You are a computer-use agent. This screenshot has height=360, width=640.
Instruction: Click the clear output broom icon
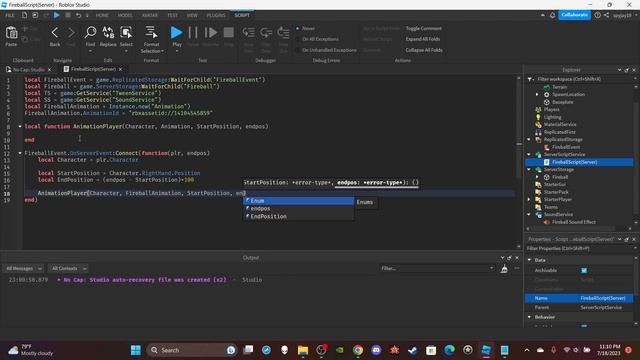pyautogui.click(x=504, y=269)
